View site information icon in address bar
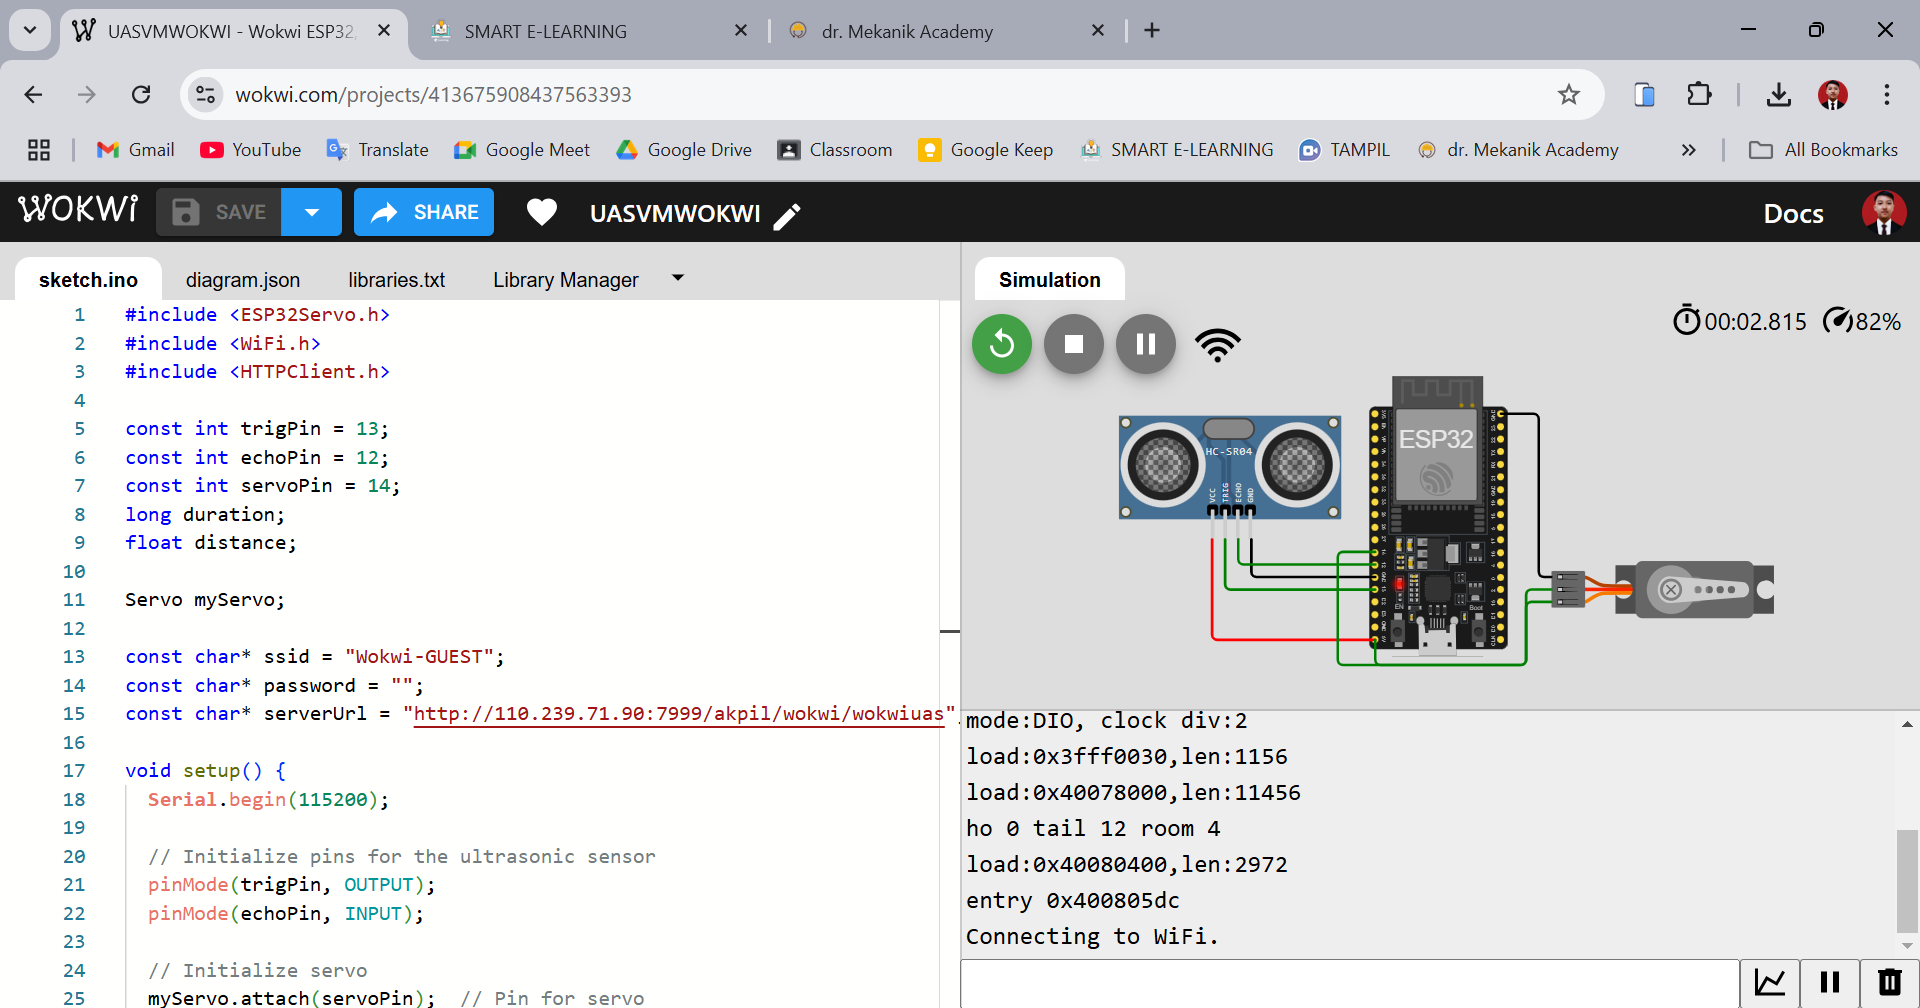1920x1008 pixels. pos(205,94)
